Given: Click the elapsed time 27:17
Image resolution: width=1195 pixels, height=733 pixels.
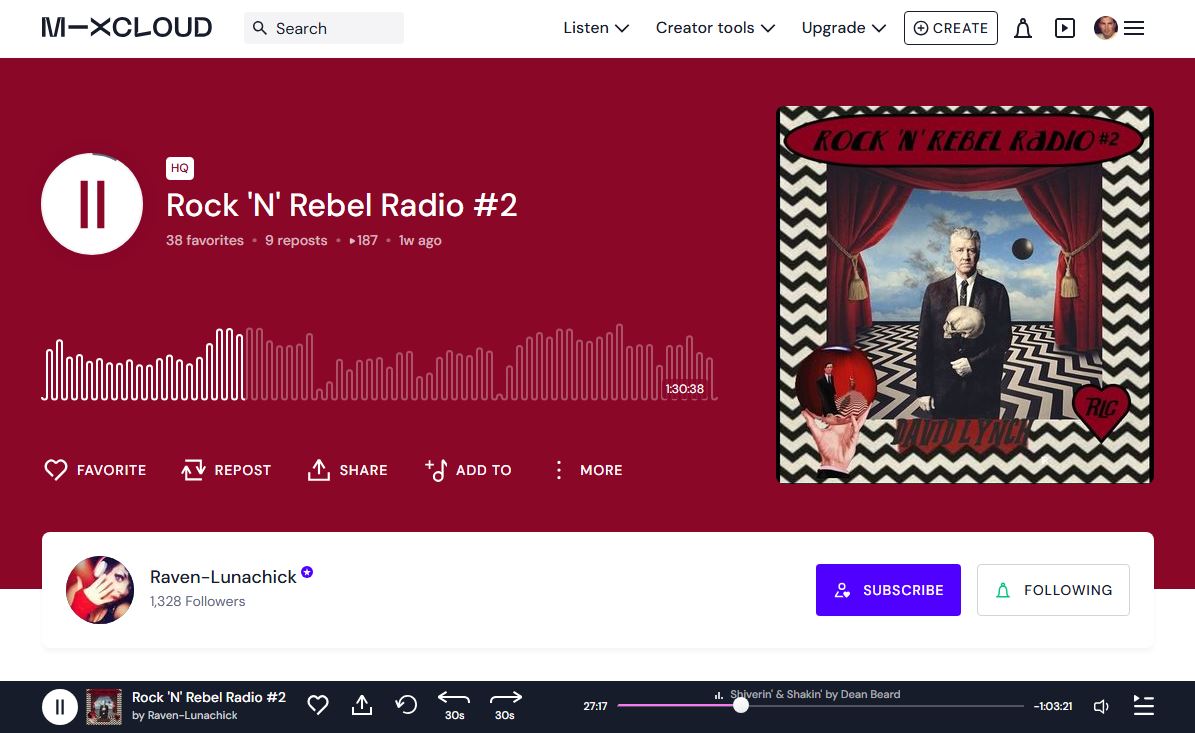Looking at the screenshot, I should coord(595,706).
